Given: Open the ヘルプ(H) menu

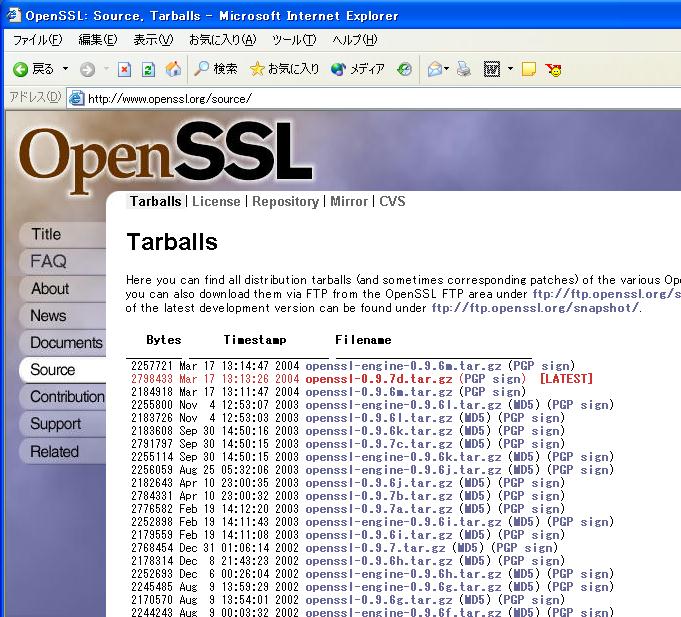Looking at the screenshot, I should (354, 40).
